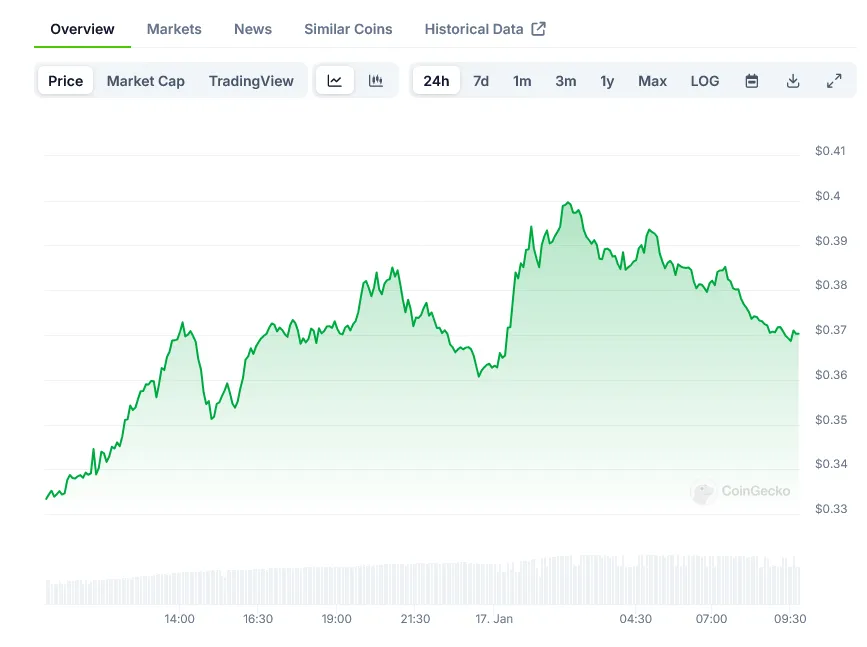Screen dimensions: 867x647
Task: Enable LOG scale for the chart
Action: pyautogui.click(x=704, y=80)
